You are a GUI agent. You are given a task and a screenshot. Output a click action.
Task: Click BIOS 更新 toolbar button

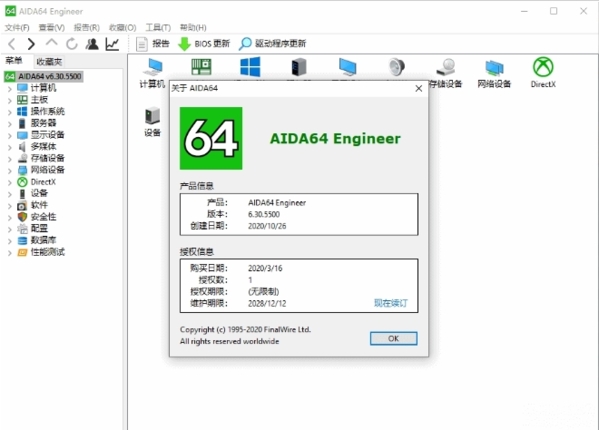coord(204,44)
